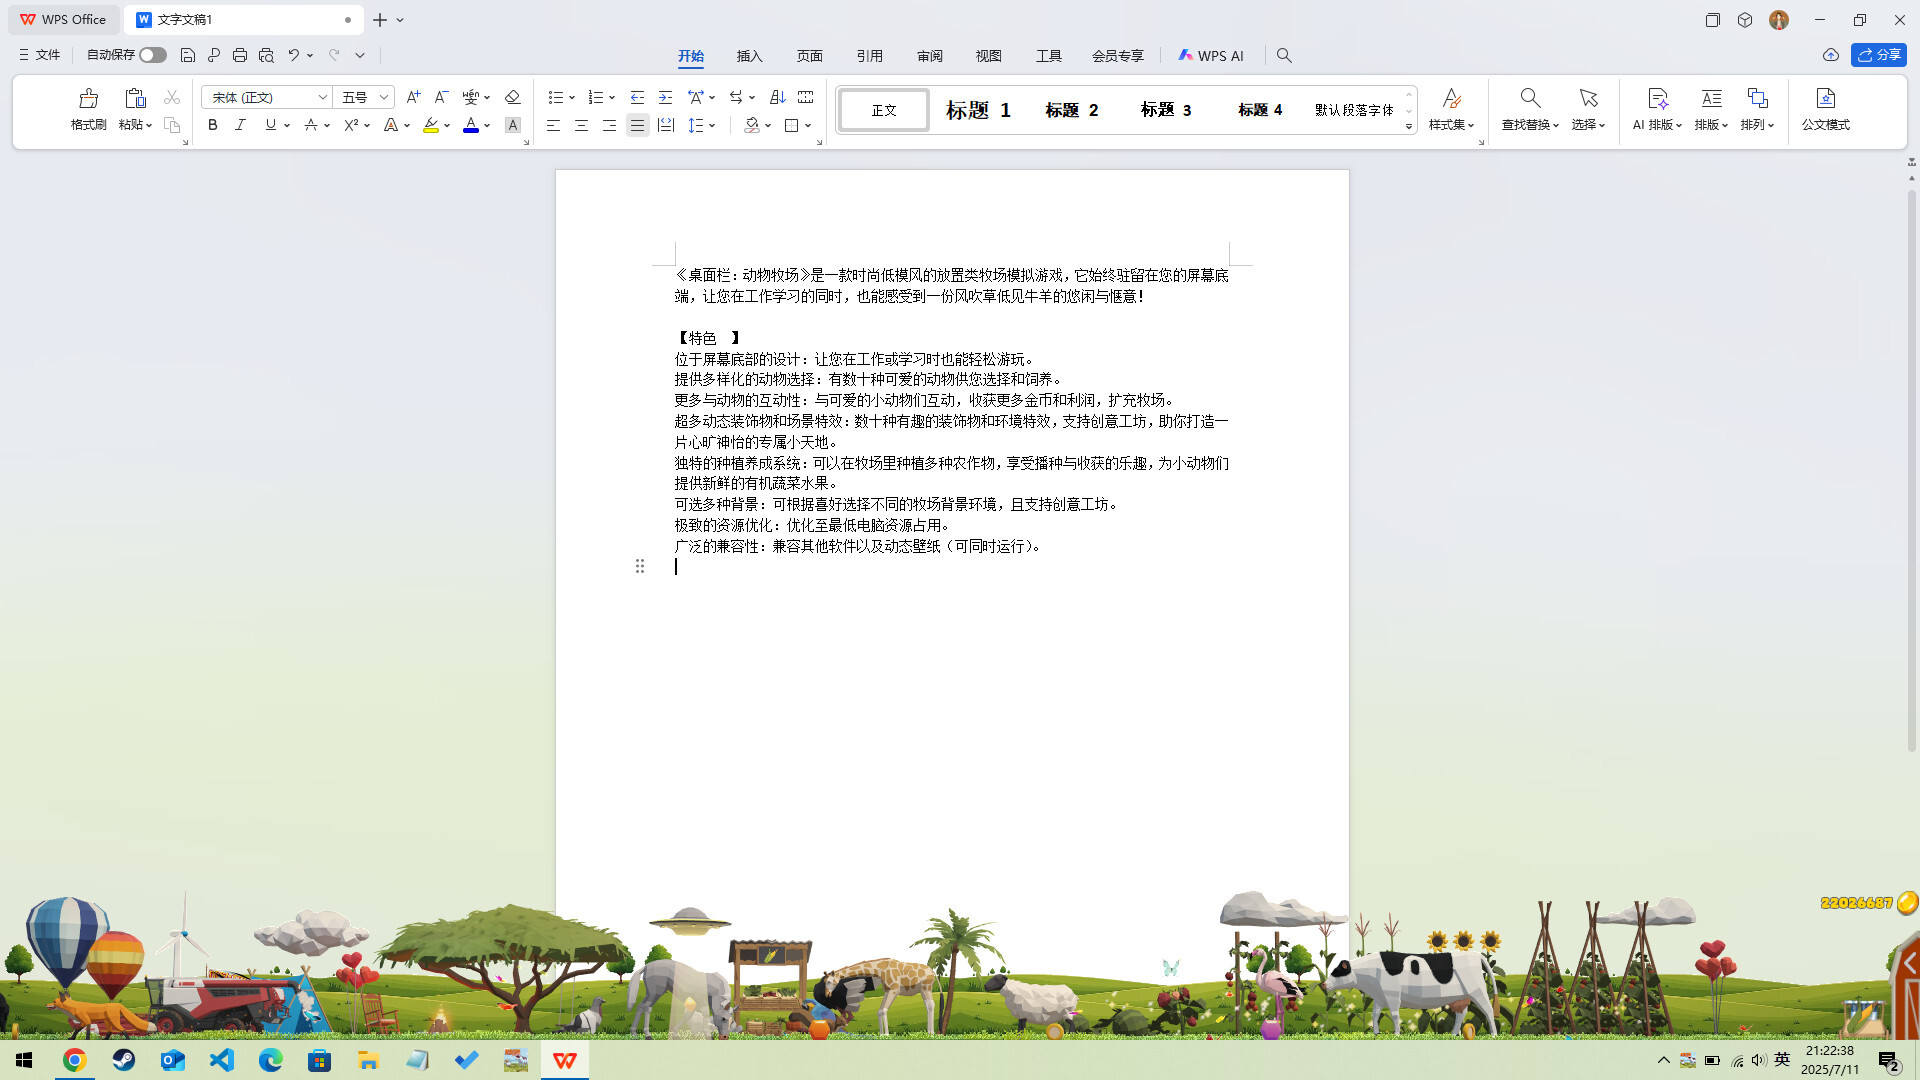Toggle the 自动保存 autosave switch

(153, 55)
